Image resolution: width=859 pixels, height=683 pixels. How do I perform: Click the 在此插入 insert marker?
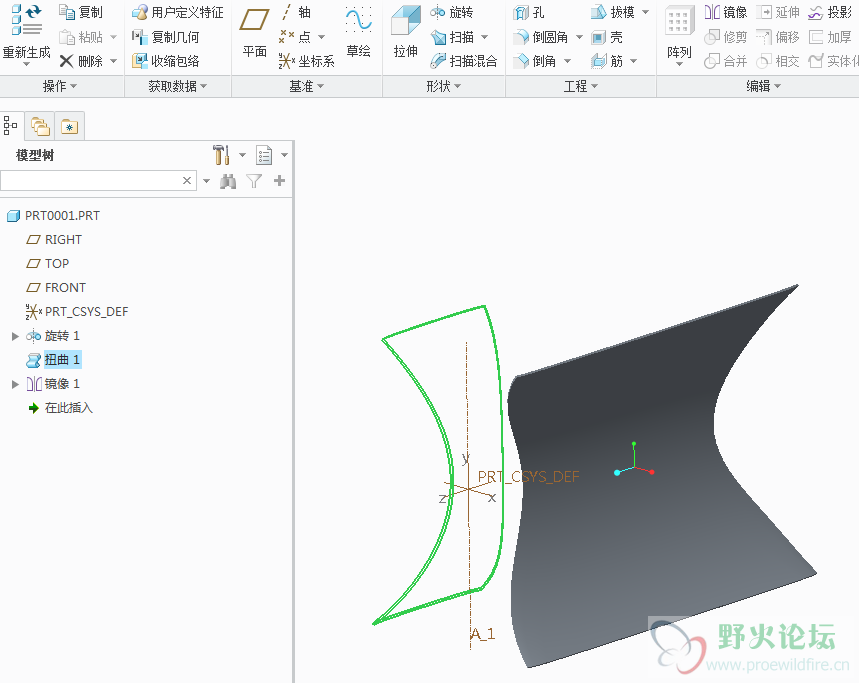(x=60, y=407)
